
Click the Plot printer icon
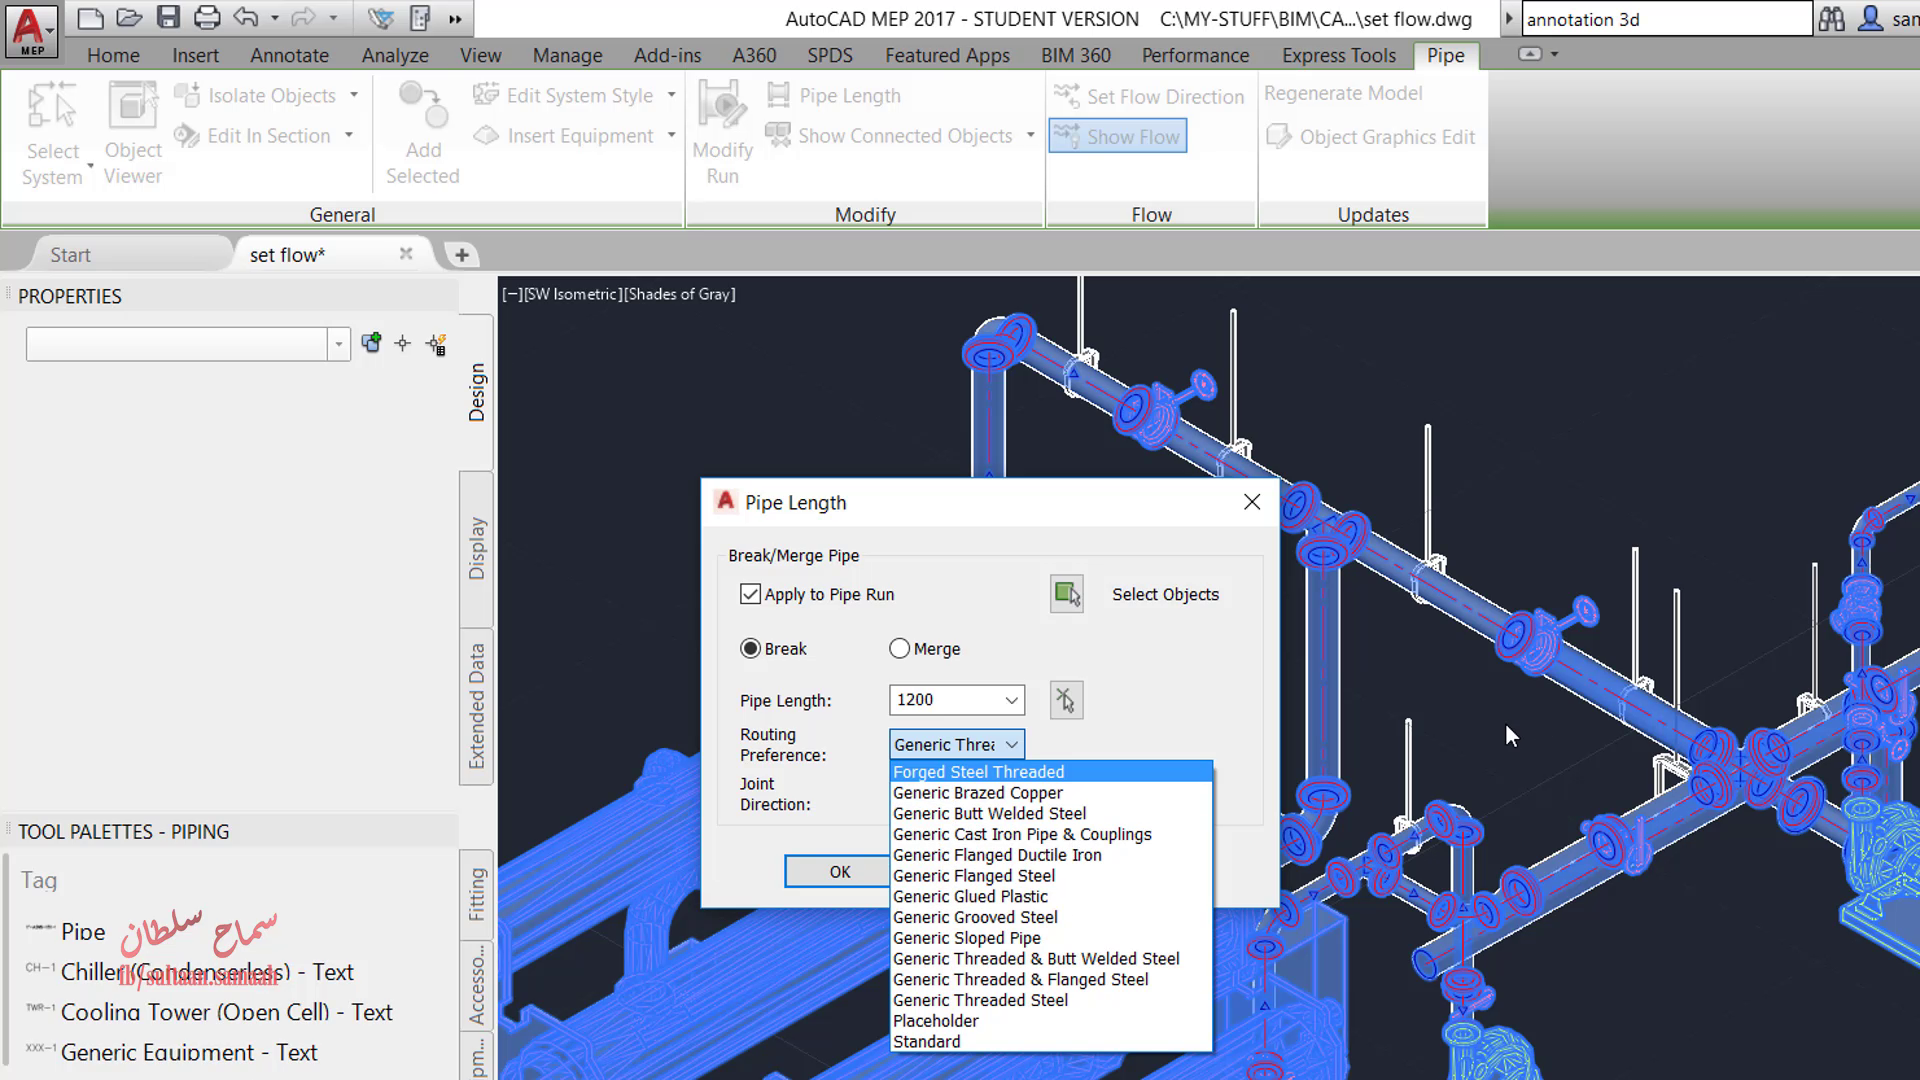[x=207, y=17]
